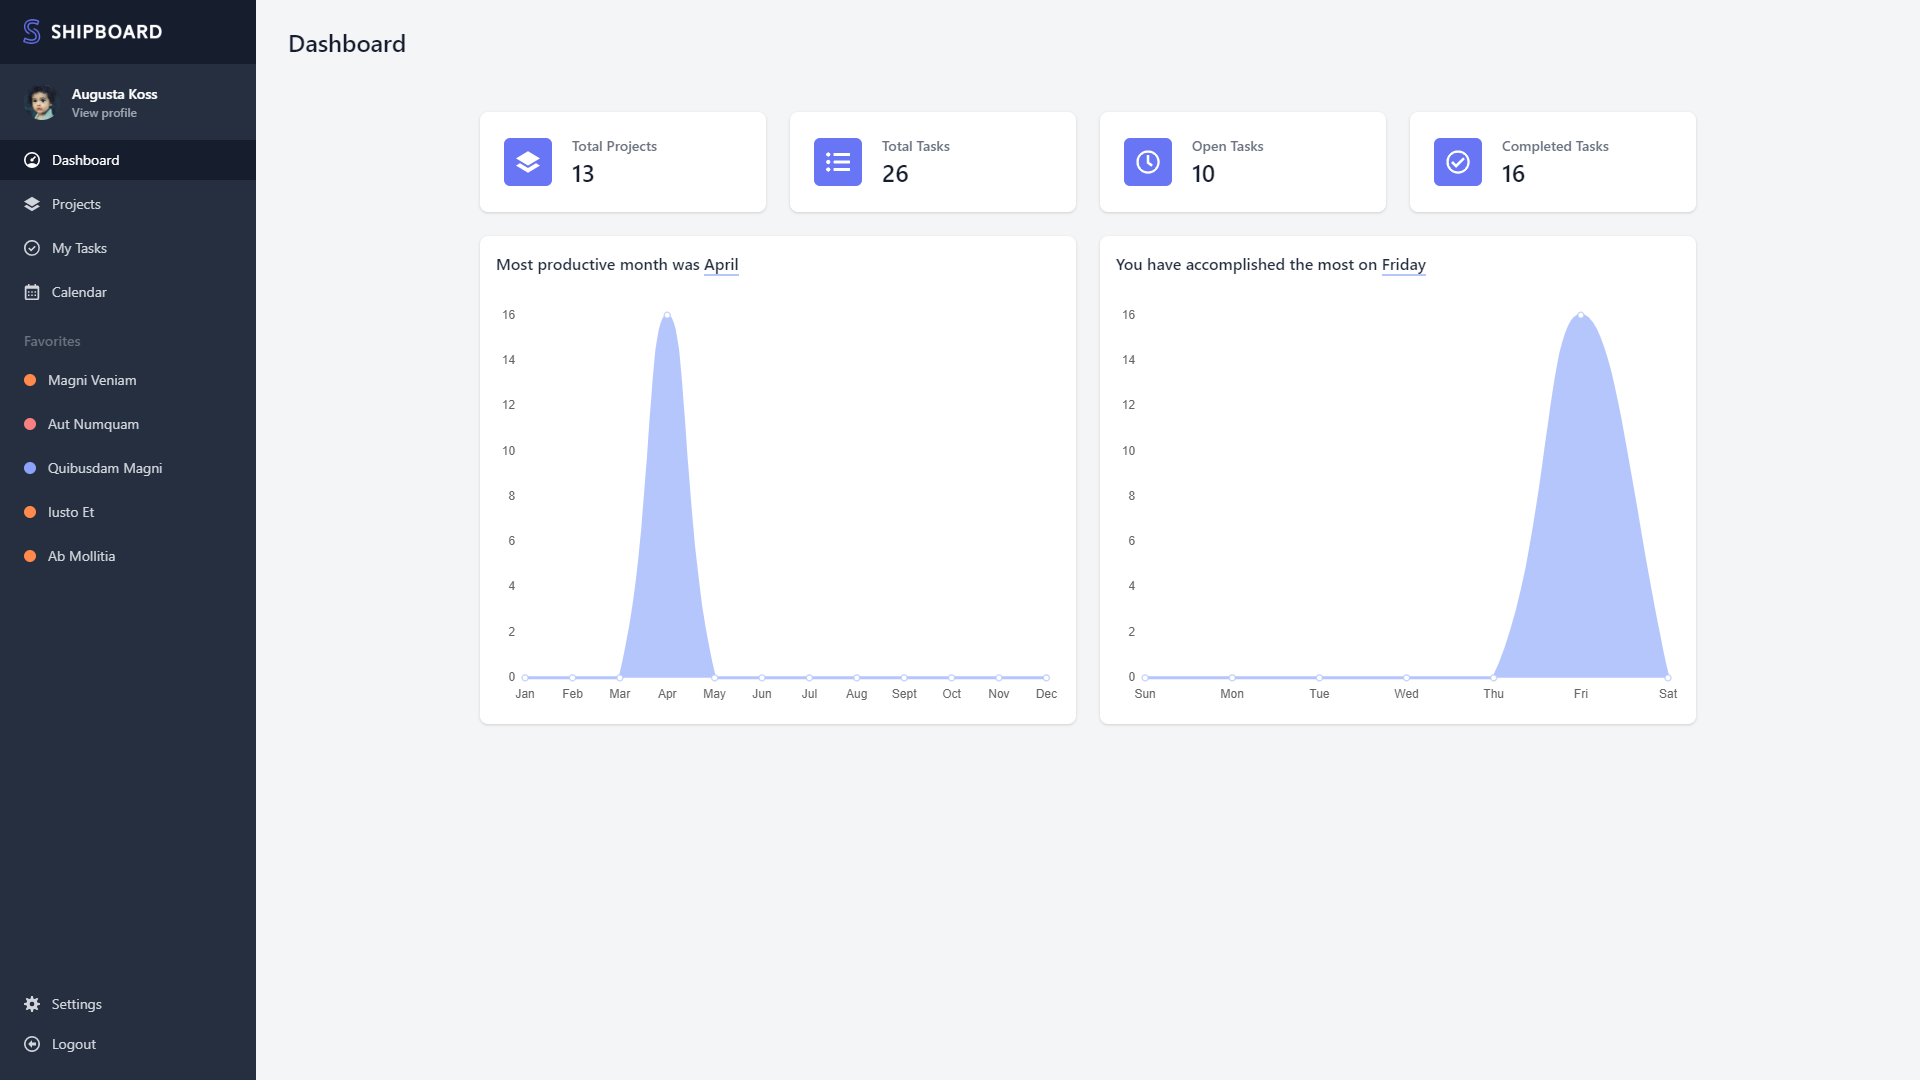The width and height of the screenshot is (1920, 1080).
Task: Click the Logout arrow icon
Action: 32,1044
